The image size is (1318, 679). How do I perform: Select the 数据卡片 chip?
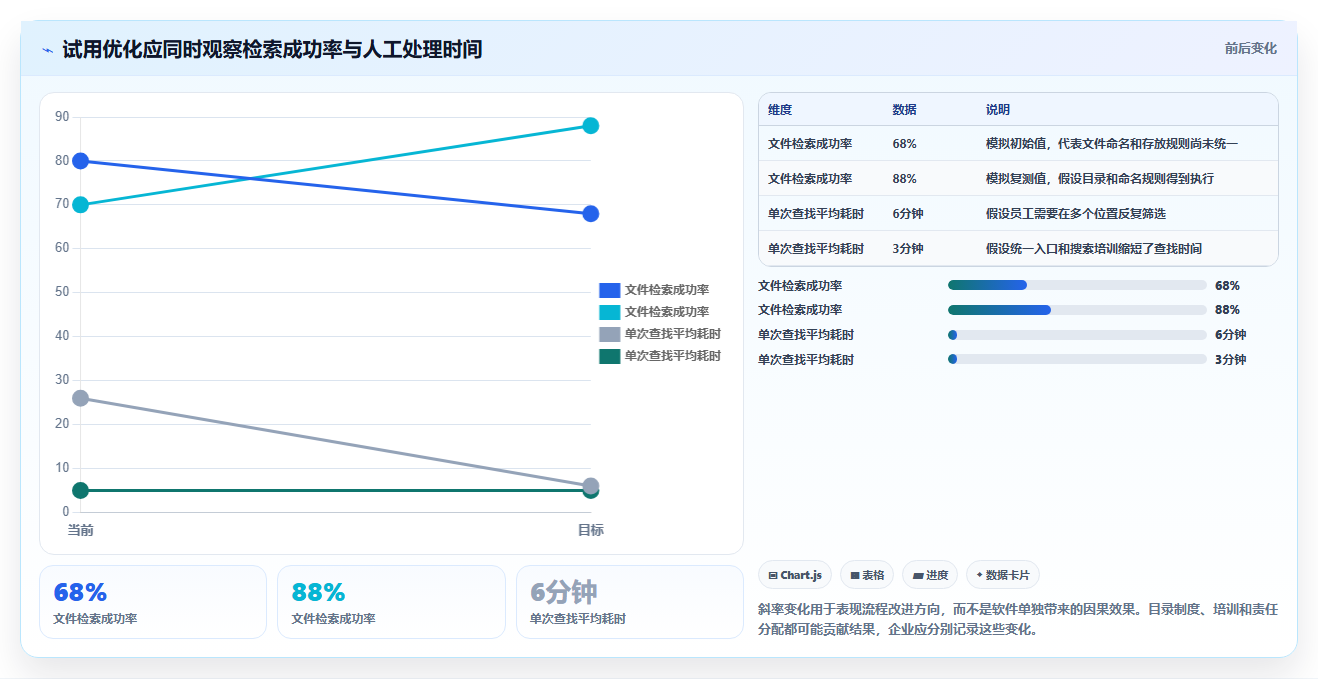pos(1003,575)
